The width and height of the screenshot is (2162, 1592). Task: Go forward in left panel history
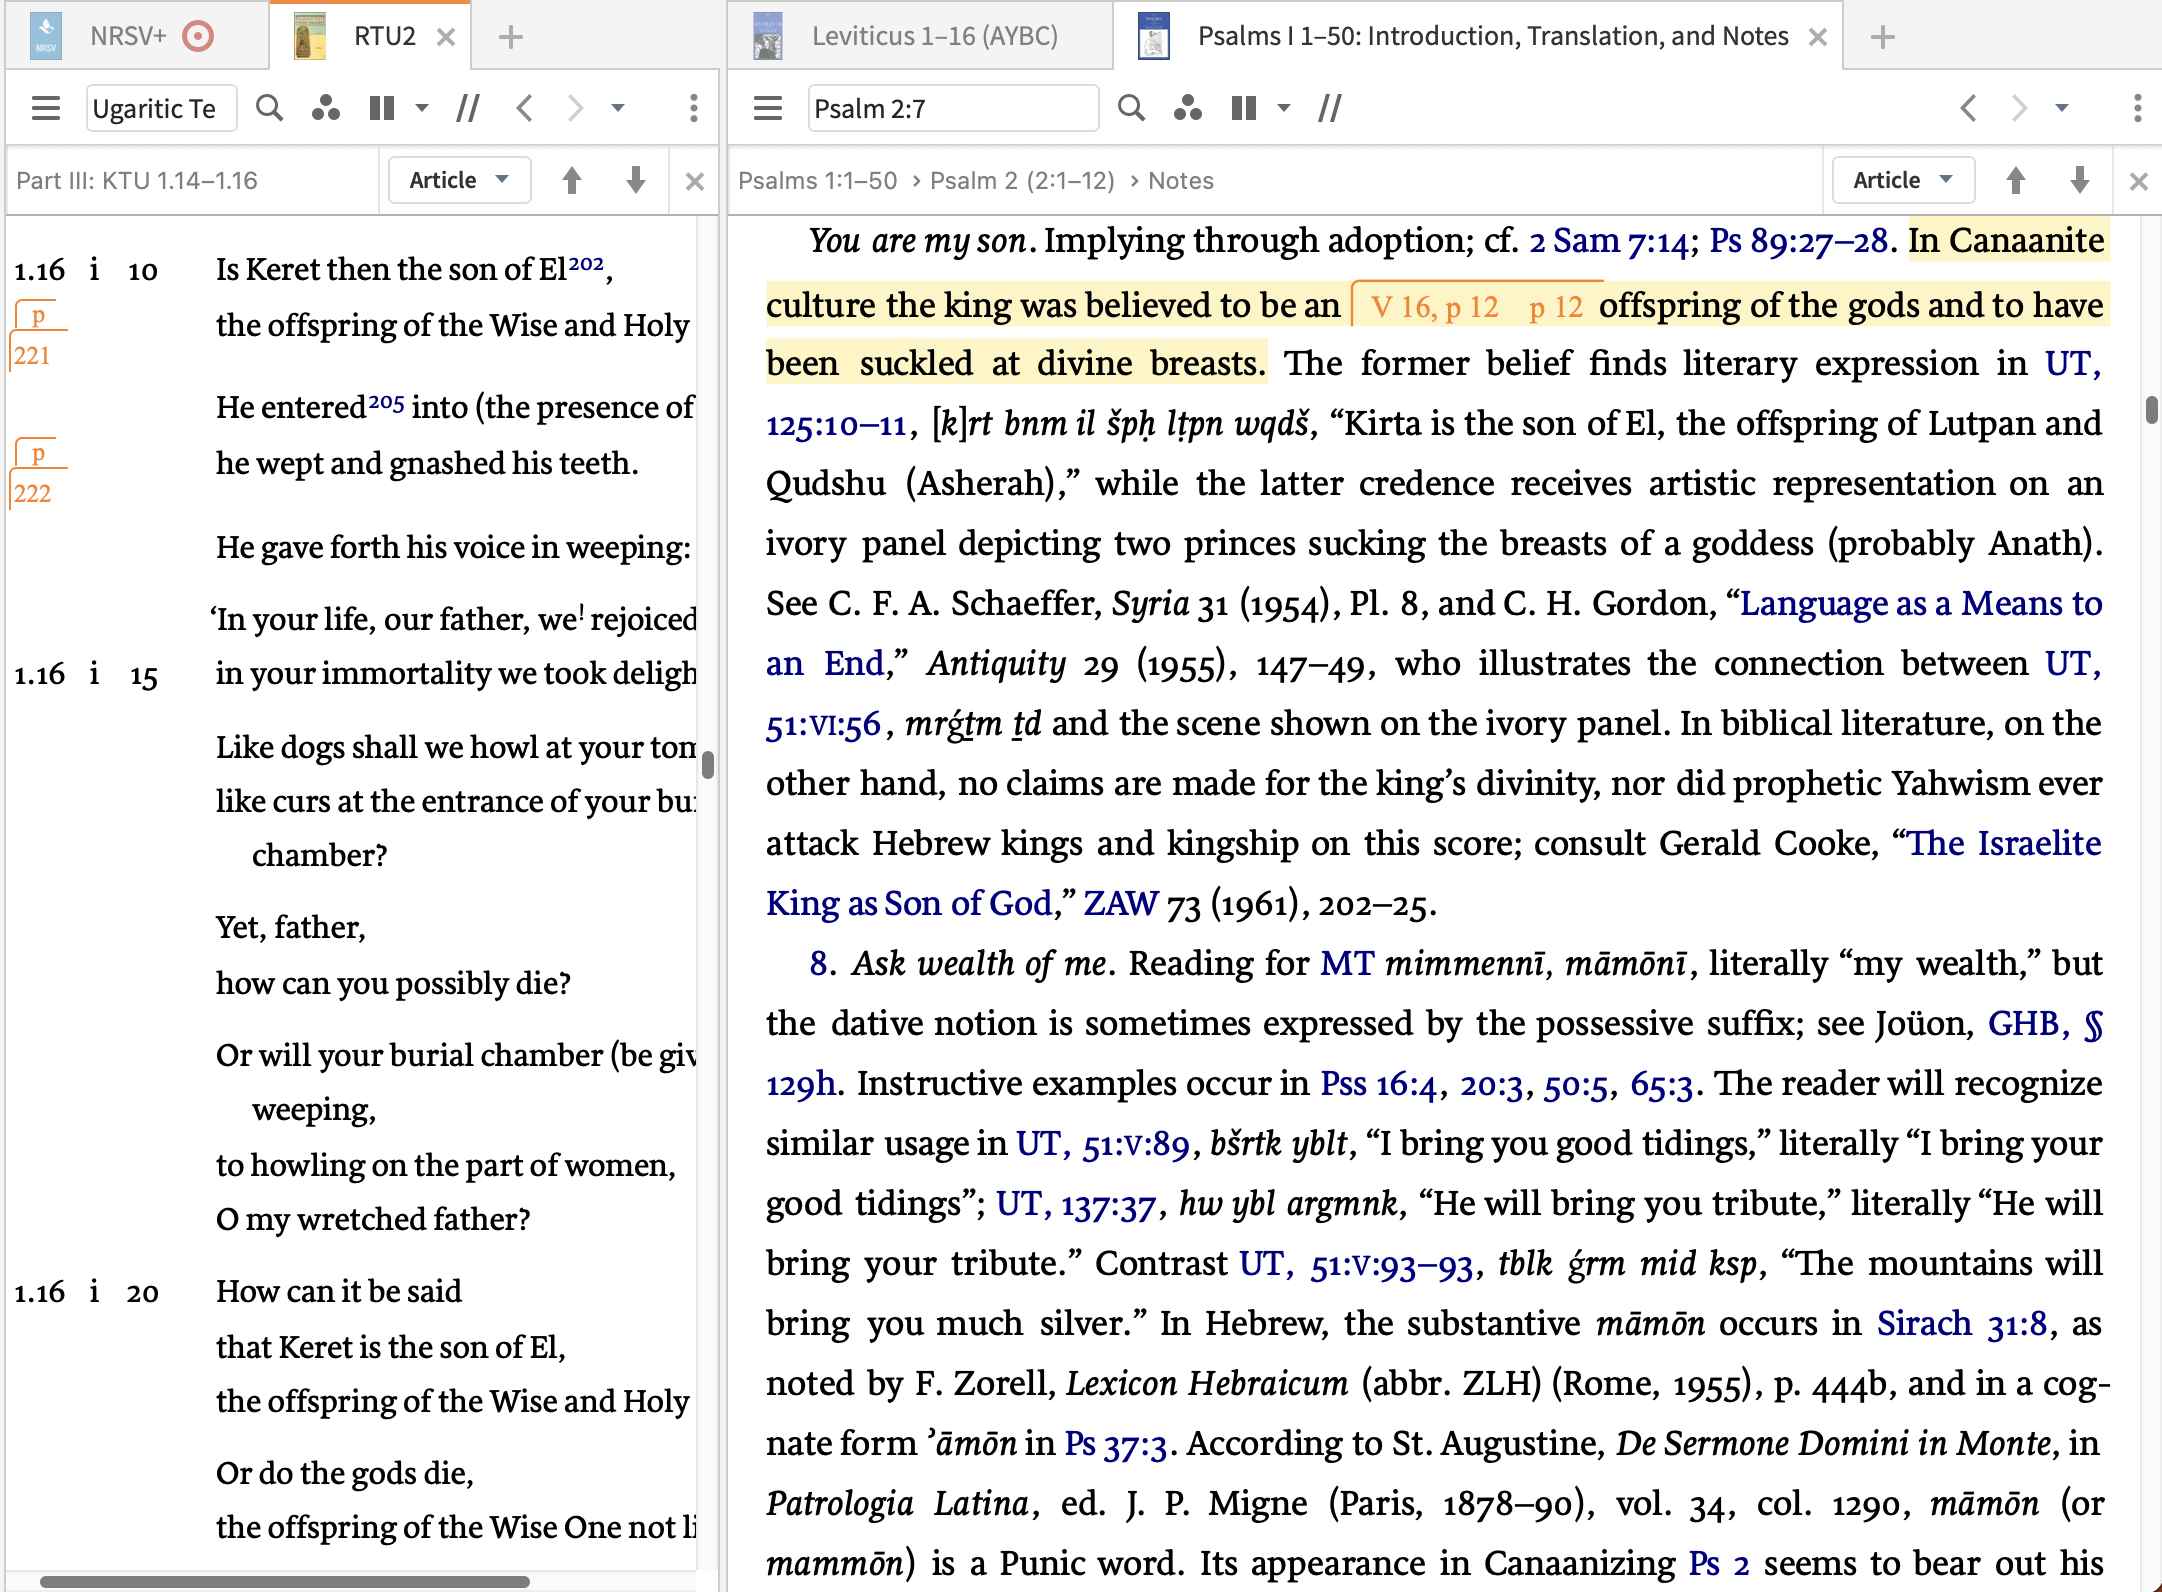point(575,108)
